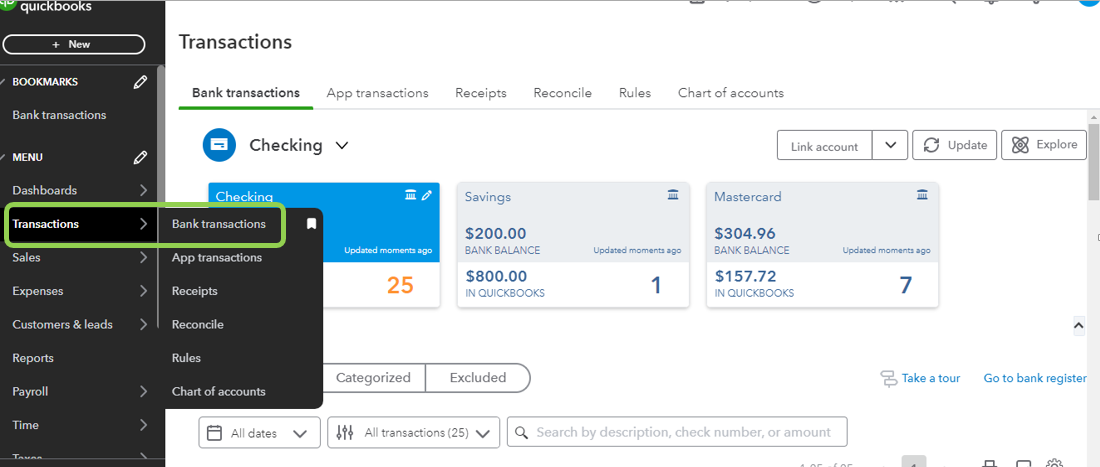Click the edit pencil on Checking card
Image resolution: width=1100 pixels, height=467 pixels.
point(427,195)
